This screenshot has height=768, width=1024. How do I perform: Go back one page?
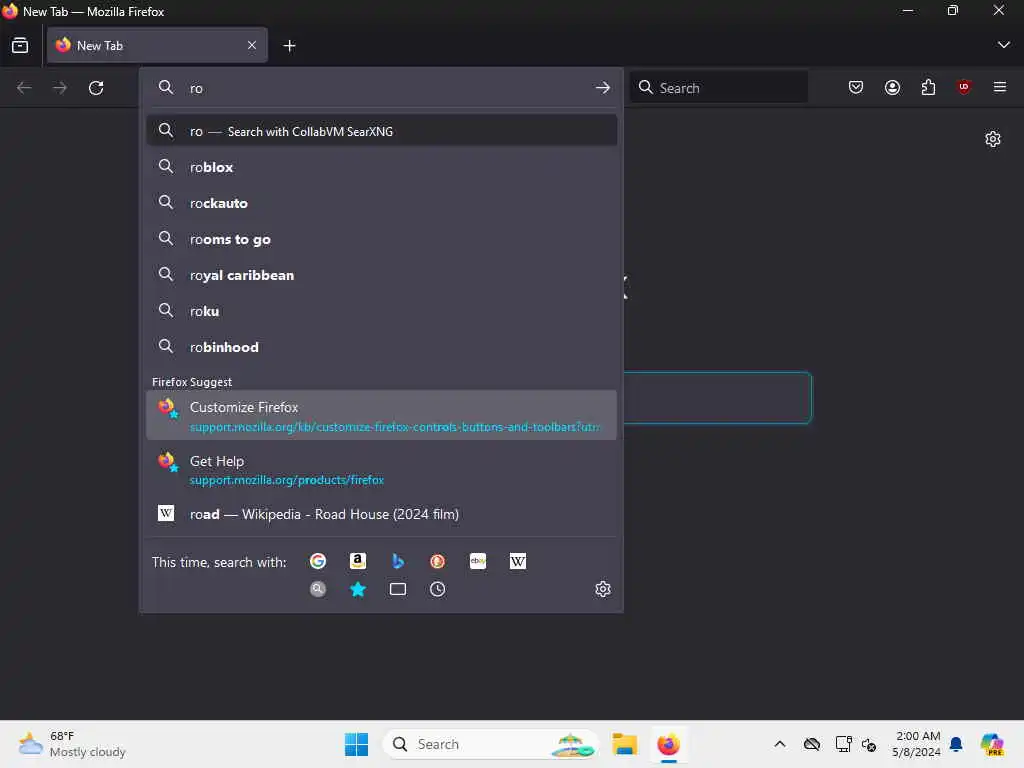24,88
